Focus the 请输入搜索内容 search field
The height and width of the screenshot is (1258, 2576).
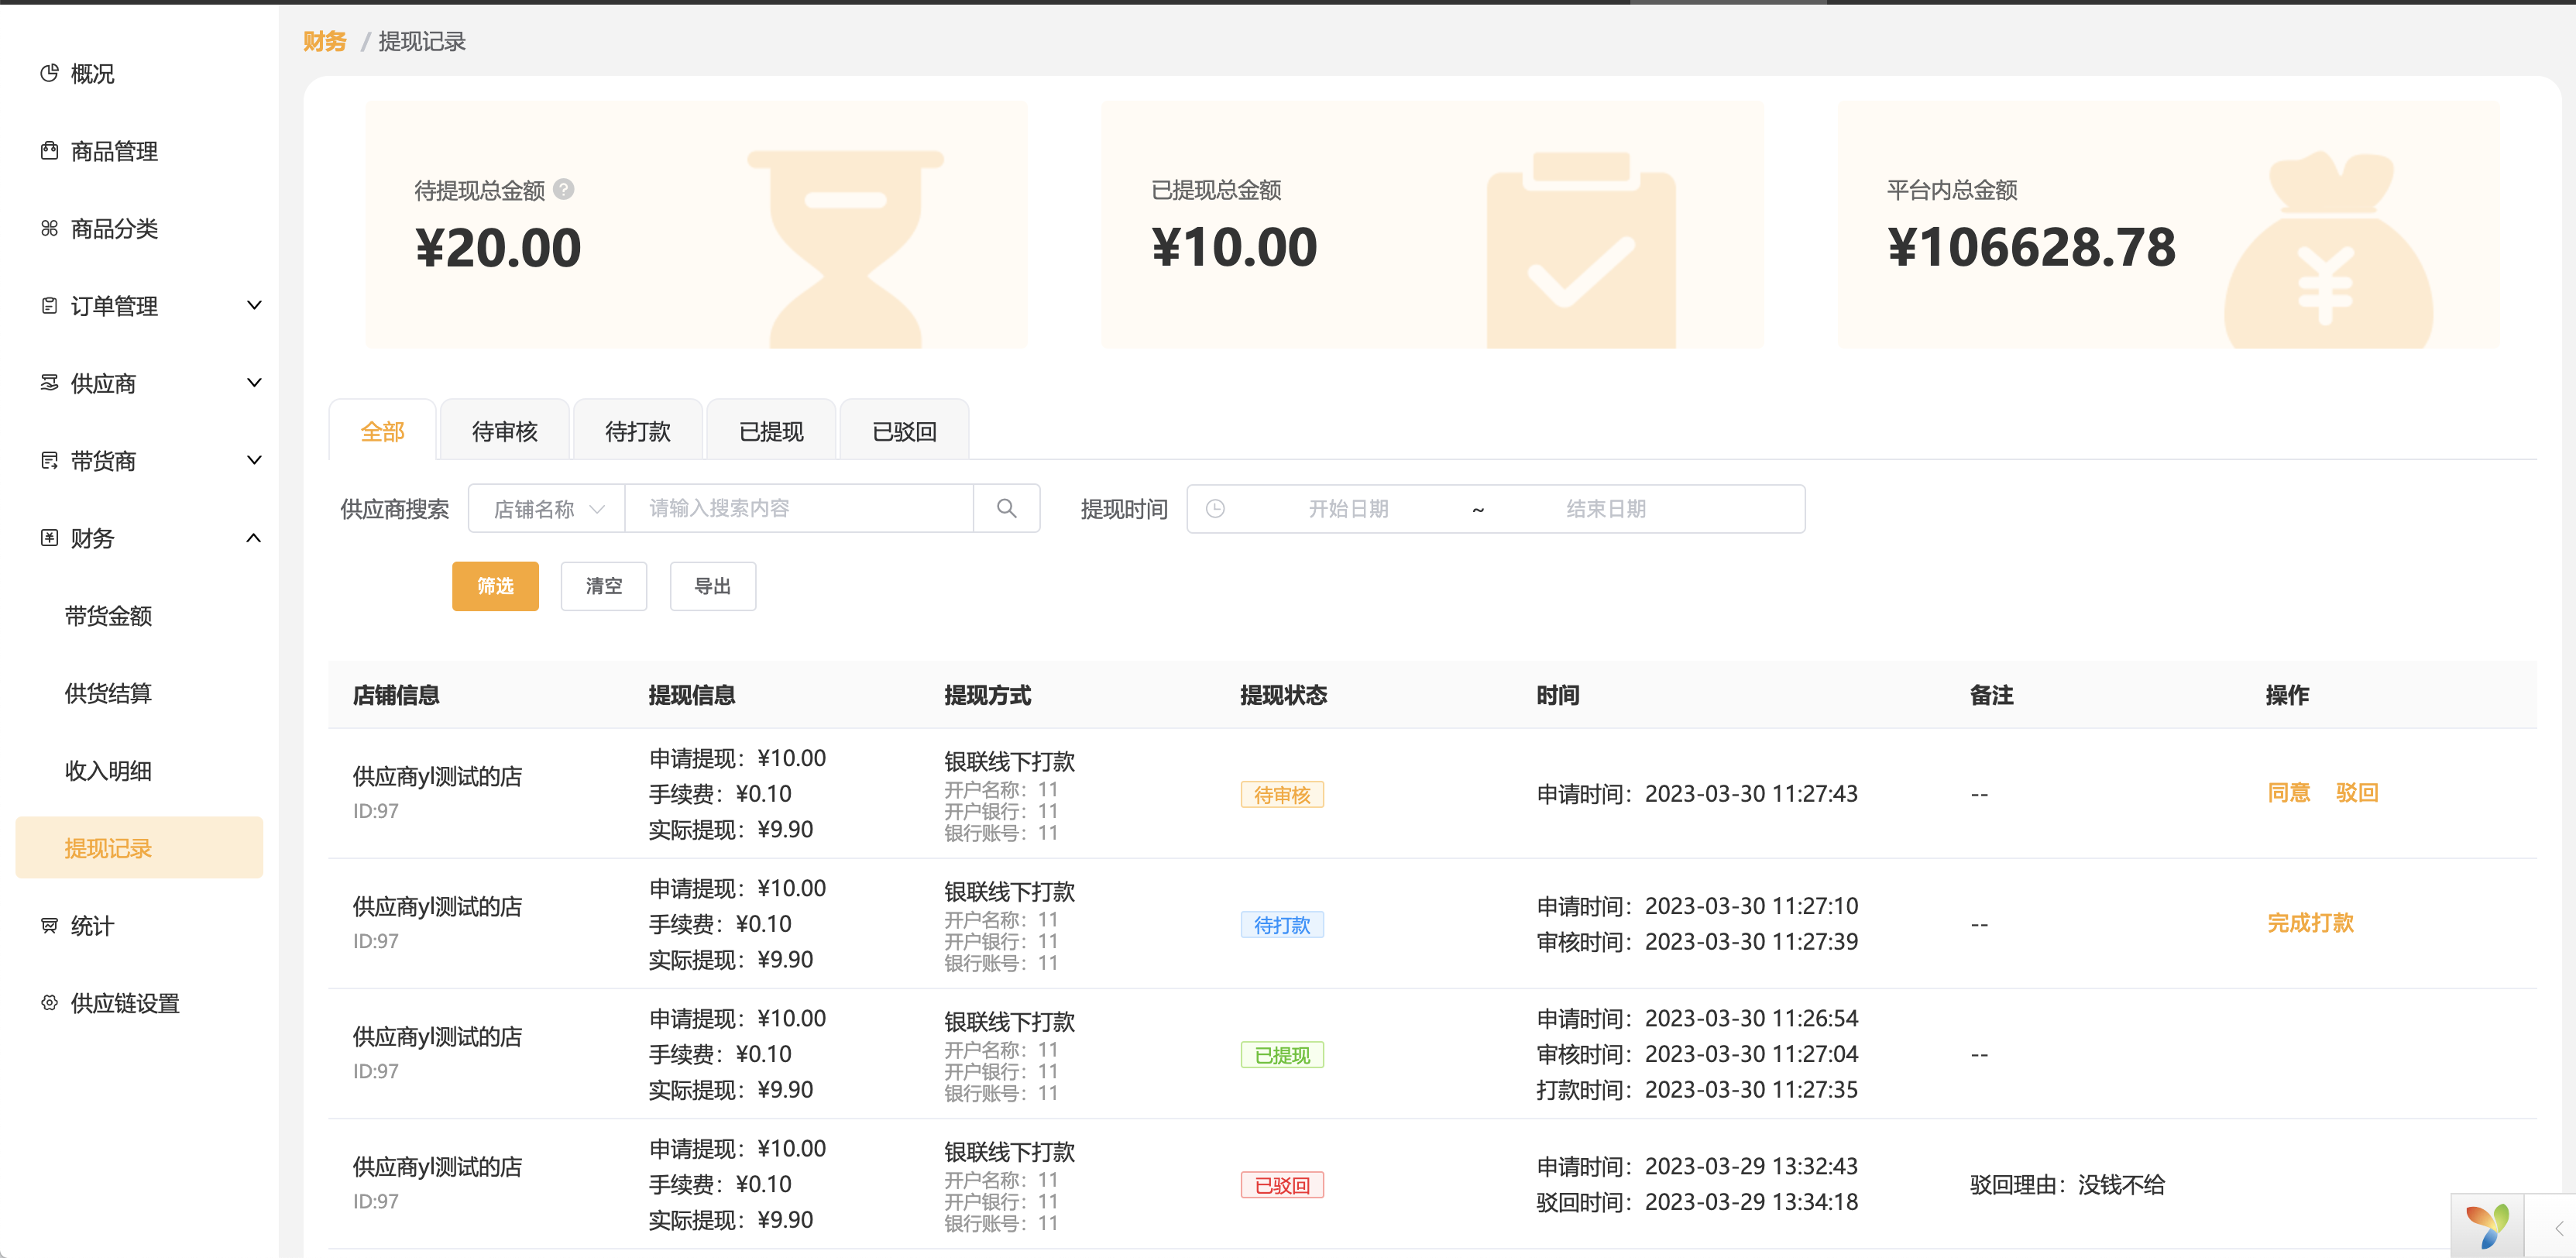point(798,508)
